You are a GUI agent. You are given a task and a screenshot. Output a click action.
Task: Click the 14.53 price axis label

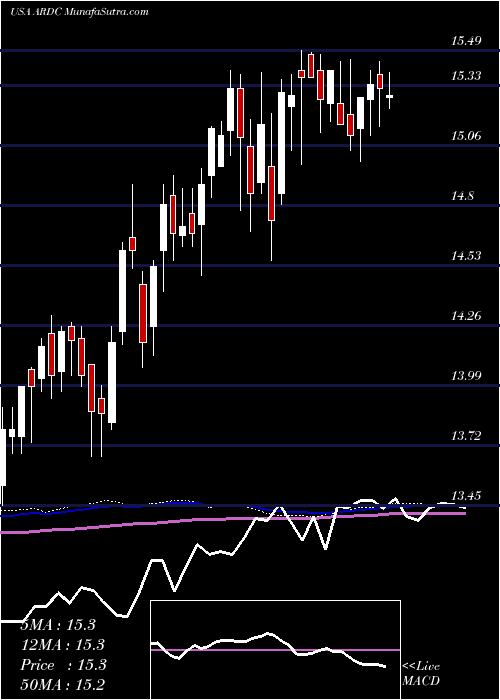click(x=466, y=256)
